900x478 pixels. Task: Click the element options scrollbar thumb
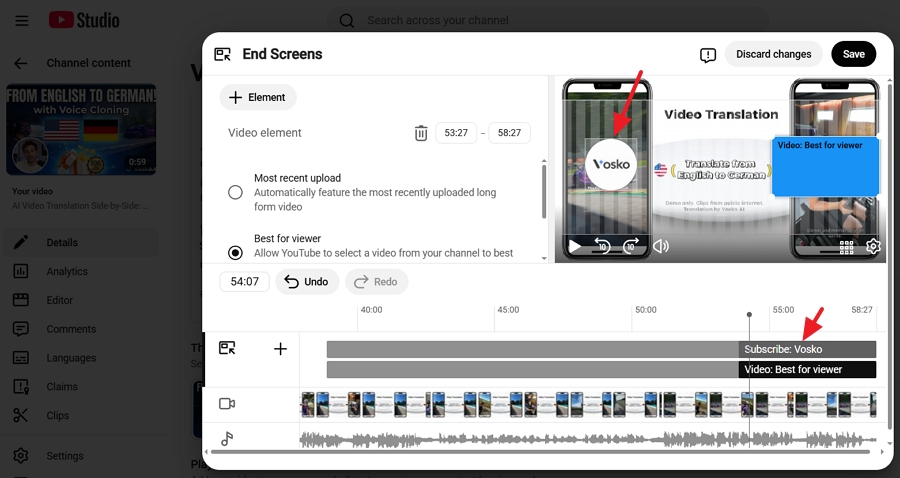[544, 191]
